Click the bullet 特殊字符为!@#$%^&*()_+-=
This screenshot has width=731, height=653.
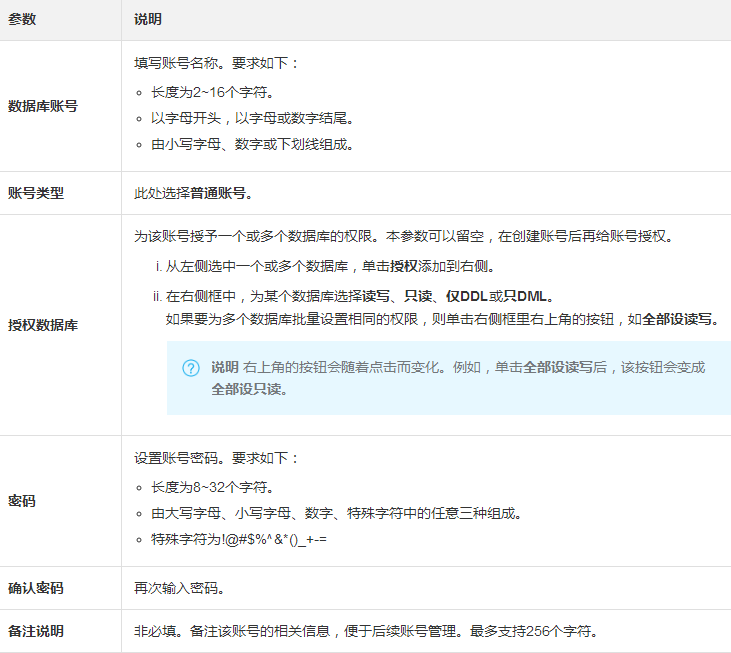(x=239, y=540)
